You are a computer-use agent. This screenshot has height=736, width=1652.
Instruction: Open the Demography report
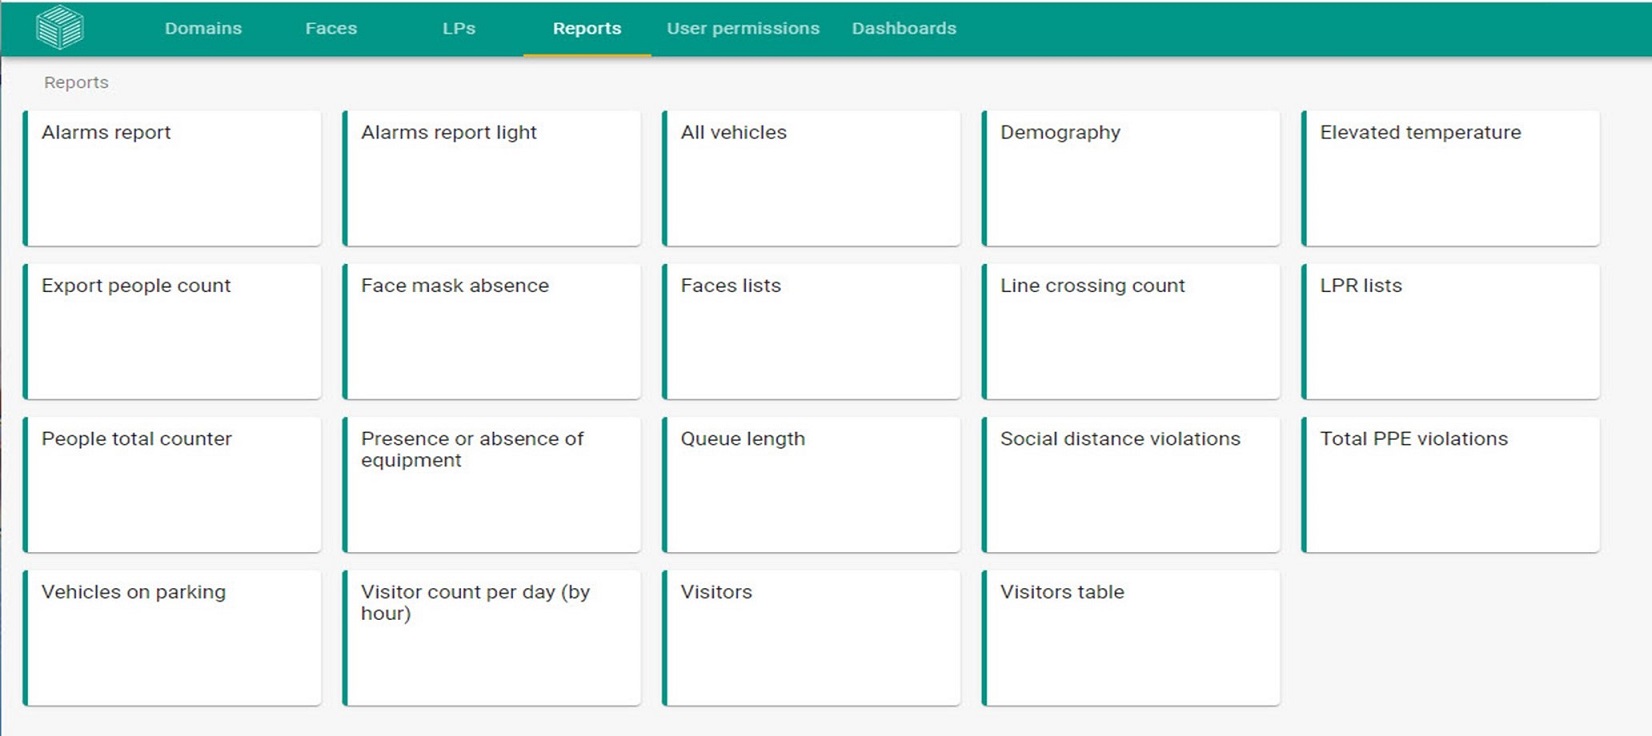pyautogui.click(x=1131, y=178)
